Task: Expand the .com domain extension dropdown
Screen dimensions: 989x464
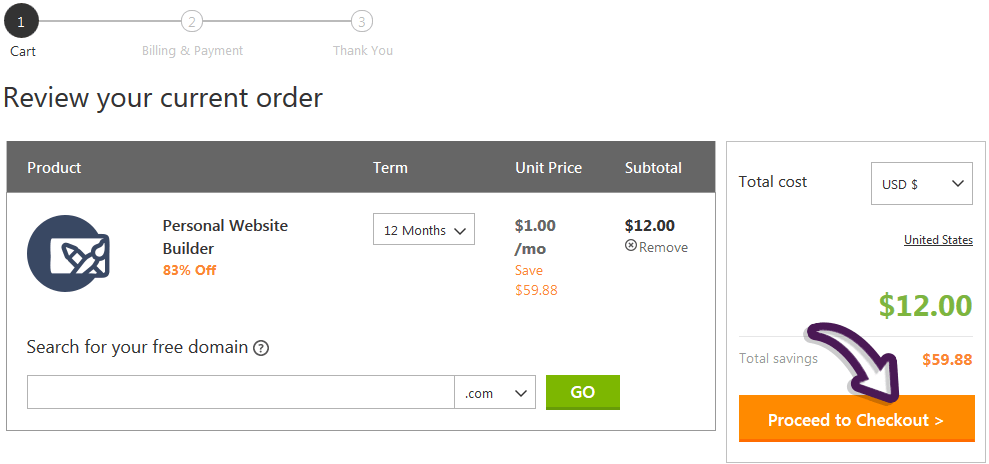Action: click(x=495, y=393)
